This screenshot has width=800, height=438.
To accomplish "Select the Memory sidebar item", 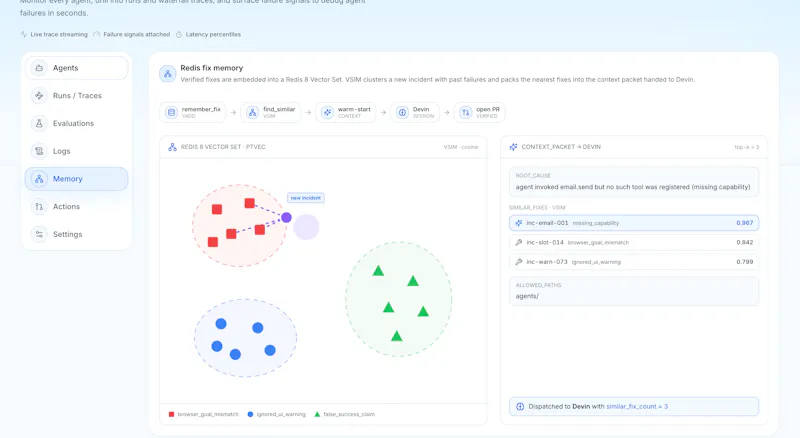I will pos(77,179).
